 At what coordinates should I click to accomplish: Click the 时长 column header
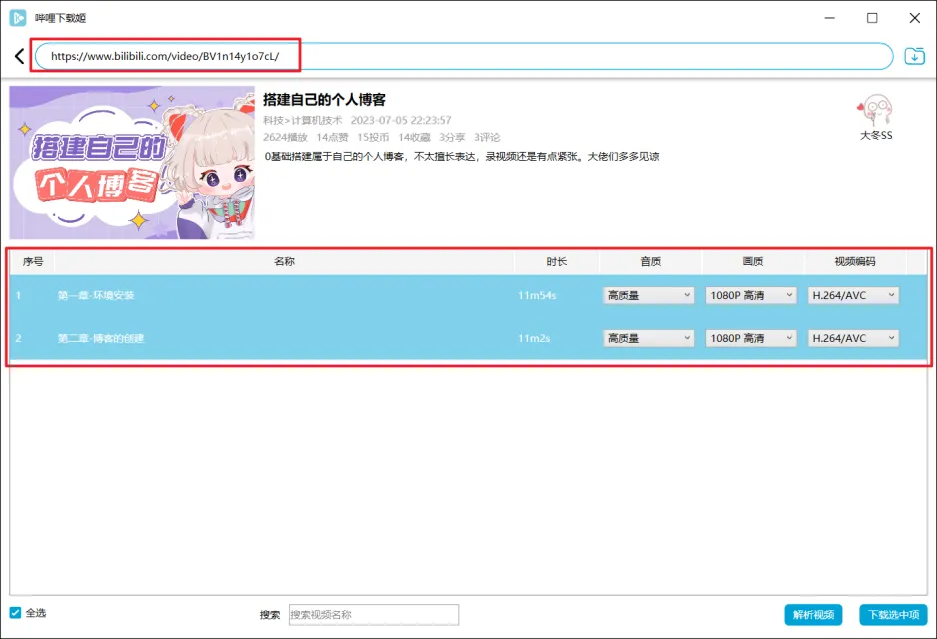(x=556, y=261)
